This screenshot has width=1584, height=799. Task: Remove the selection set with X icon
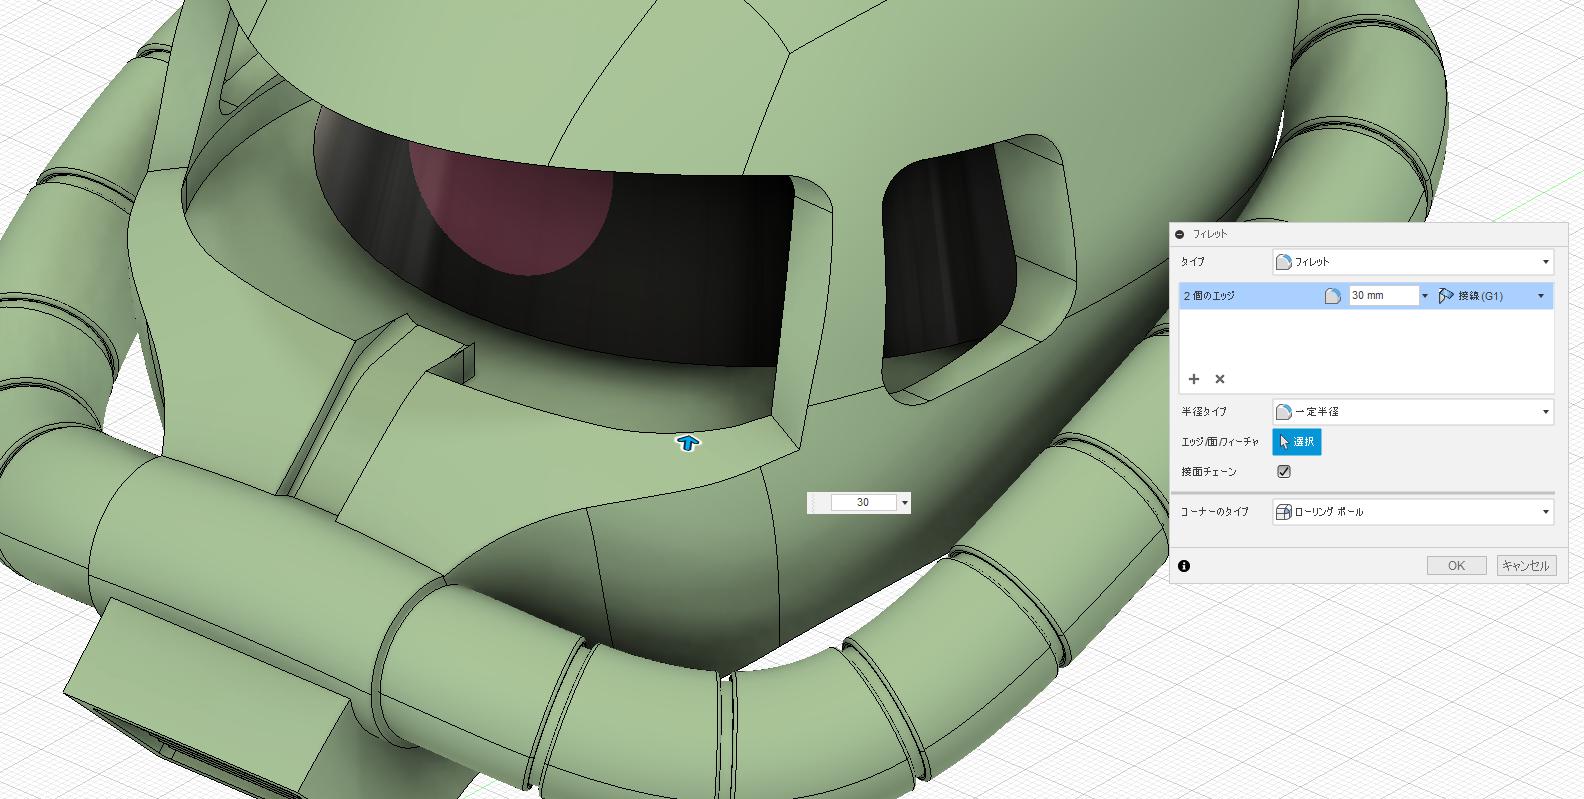(1220, 379)
